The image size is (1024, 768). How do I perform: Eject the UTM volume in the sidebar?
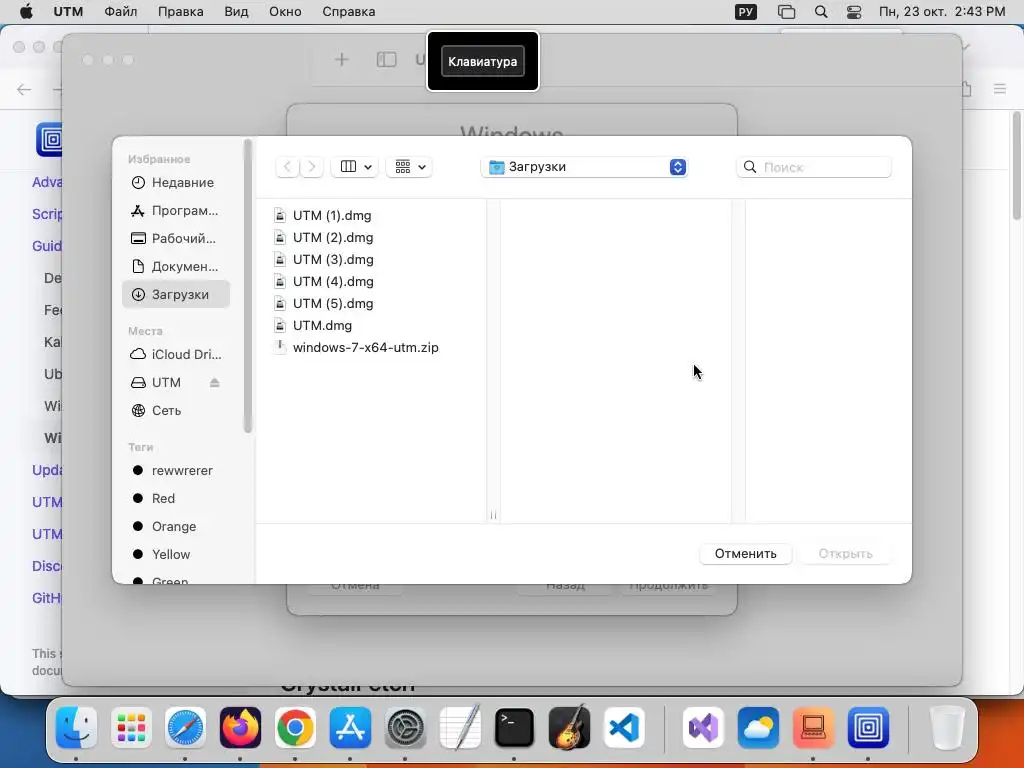click(x=214, y=383)
